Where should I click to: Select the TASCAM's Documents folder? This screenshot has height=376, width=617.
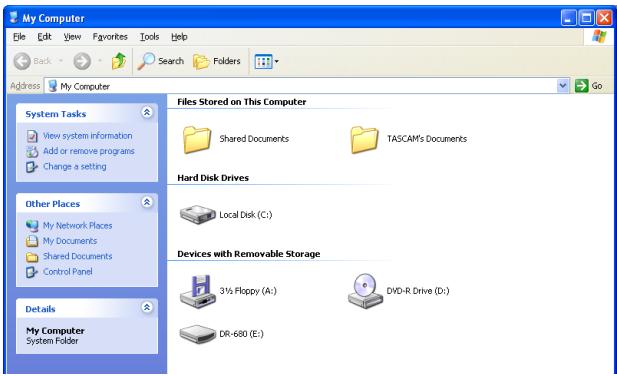[408, 139]
